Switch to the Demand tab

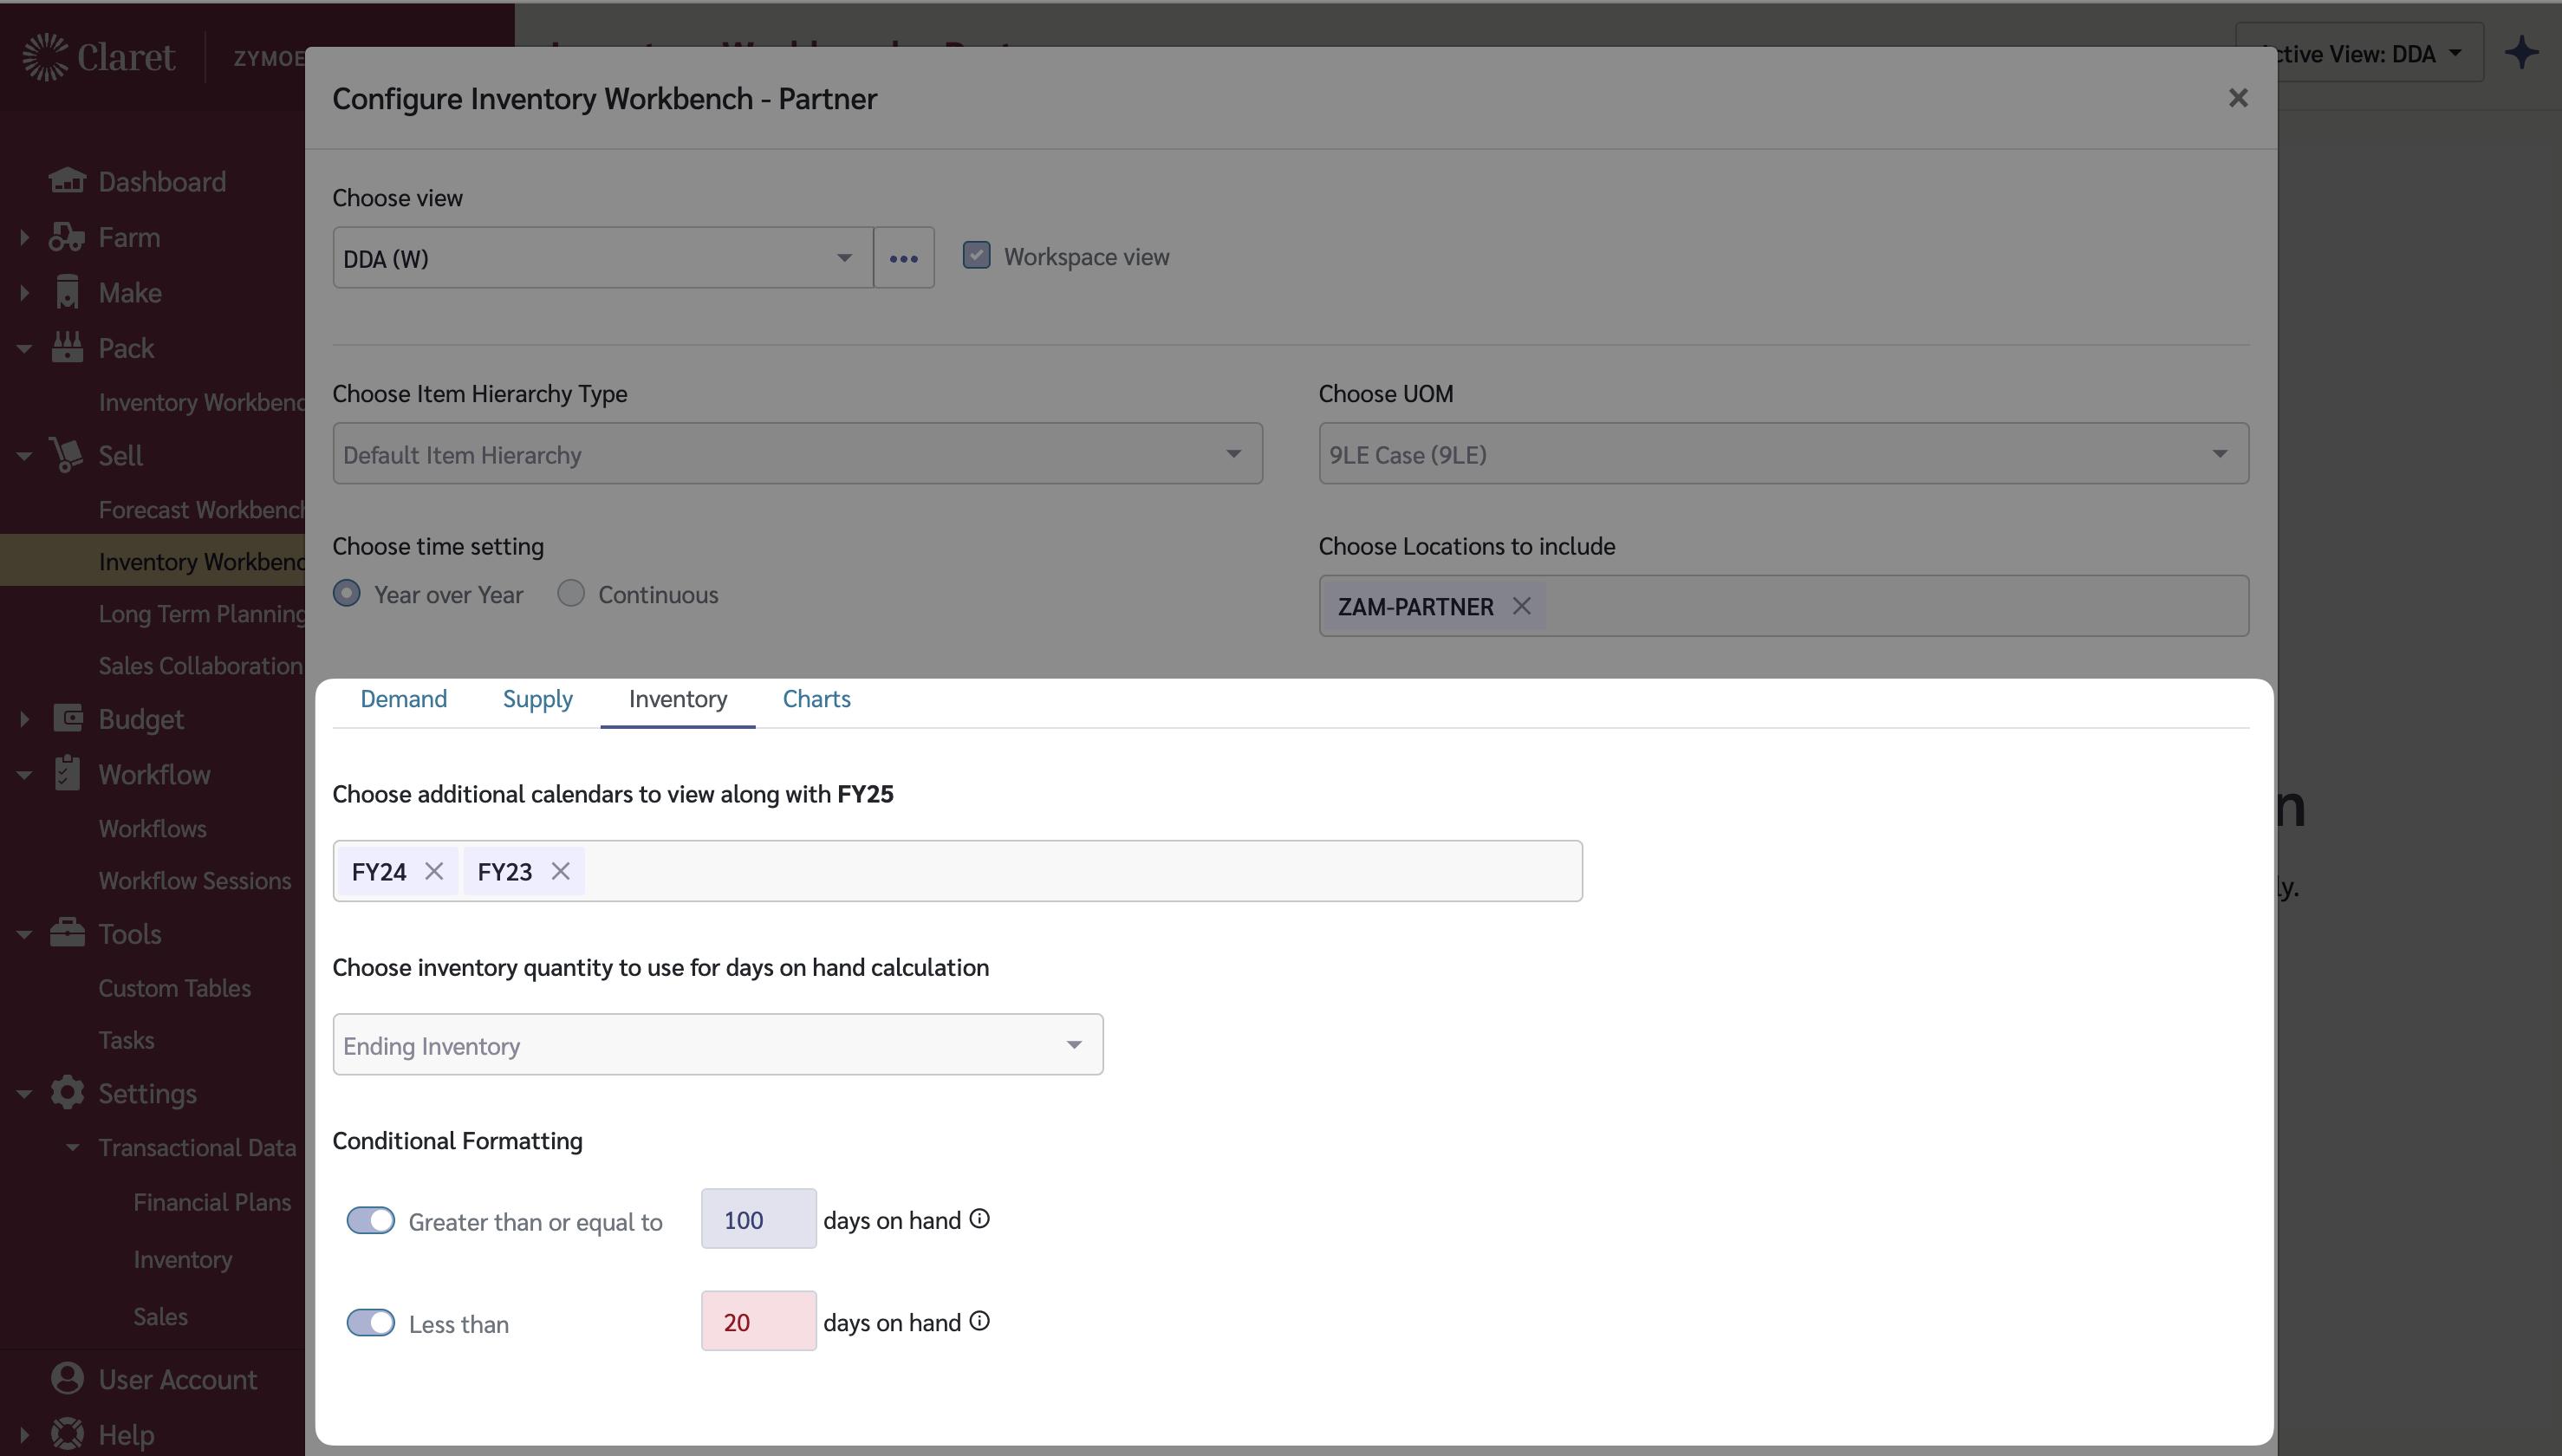pos(403,699)
